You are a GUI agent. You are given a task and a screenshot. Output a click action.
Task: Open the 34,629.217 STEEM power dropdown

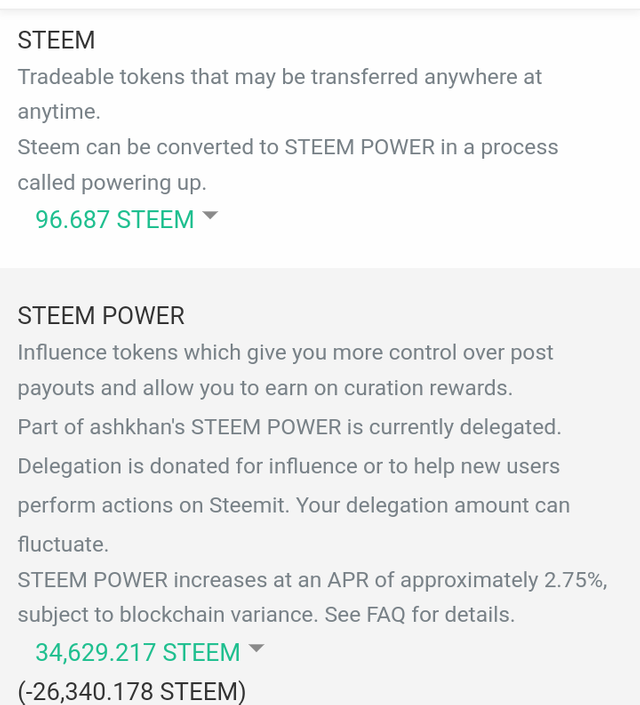click(137, 653)
